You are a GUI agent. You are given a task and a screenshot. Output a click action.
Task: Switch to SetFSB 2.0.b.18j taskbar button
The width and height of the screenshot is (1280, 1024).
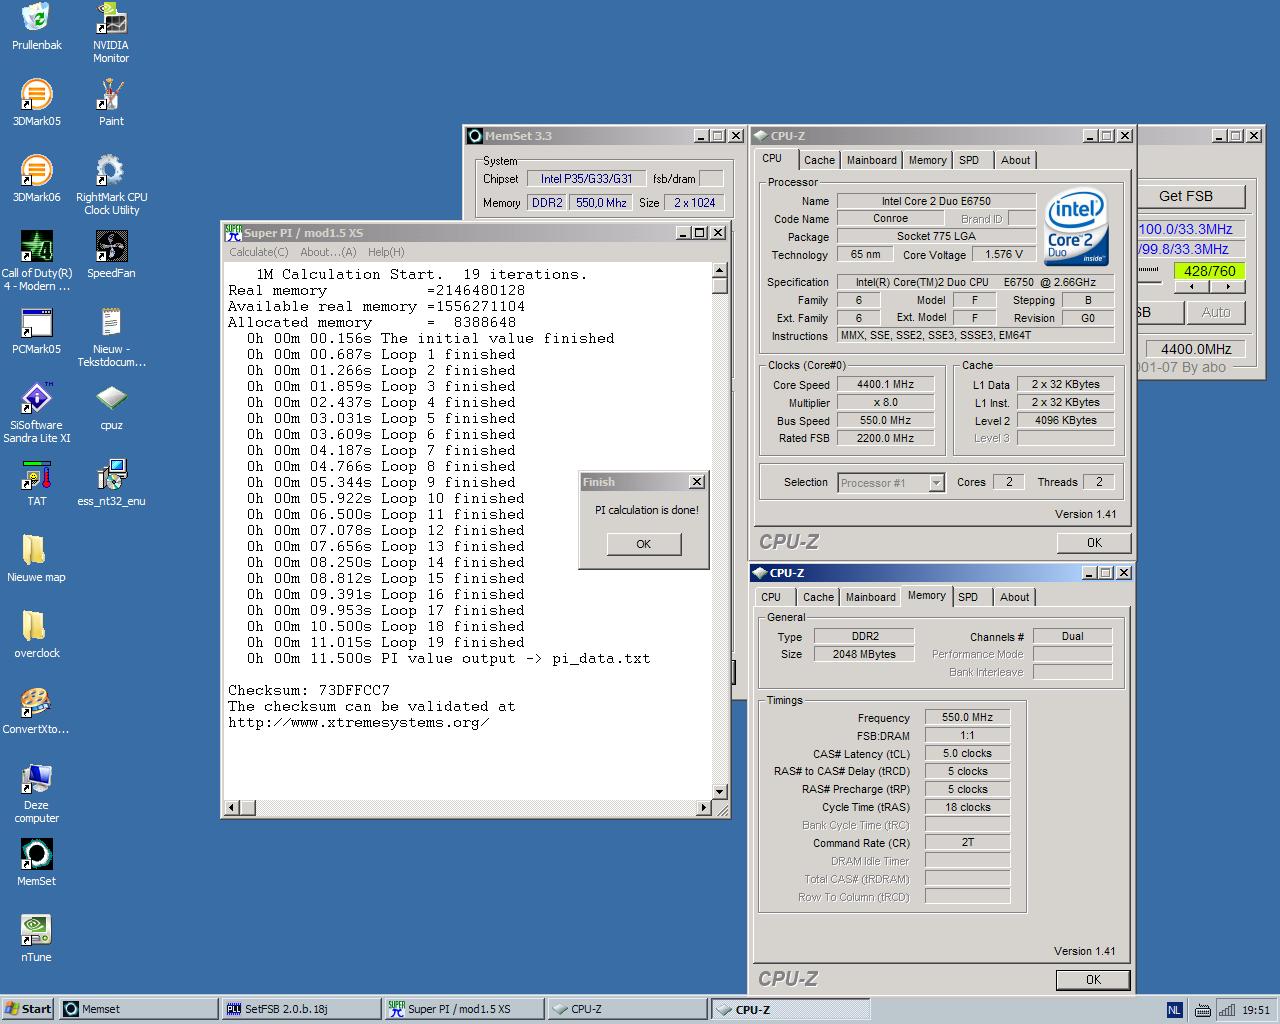pos(301,1009)
